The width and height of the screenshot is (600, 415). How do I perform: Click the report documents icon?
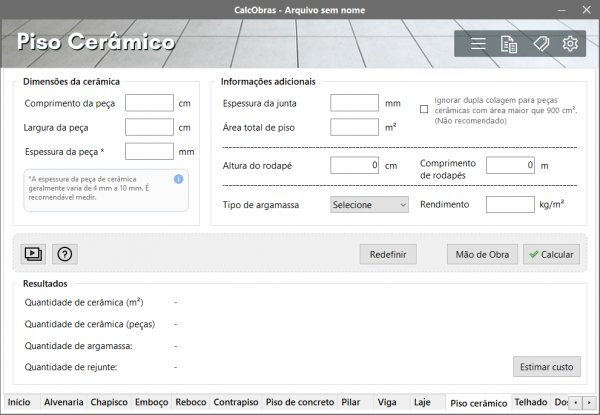tap(509, 44)
